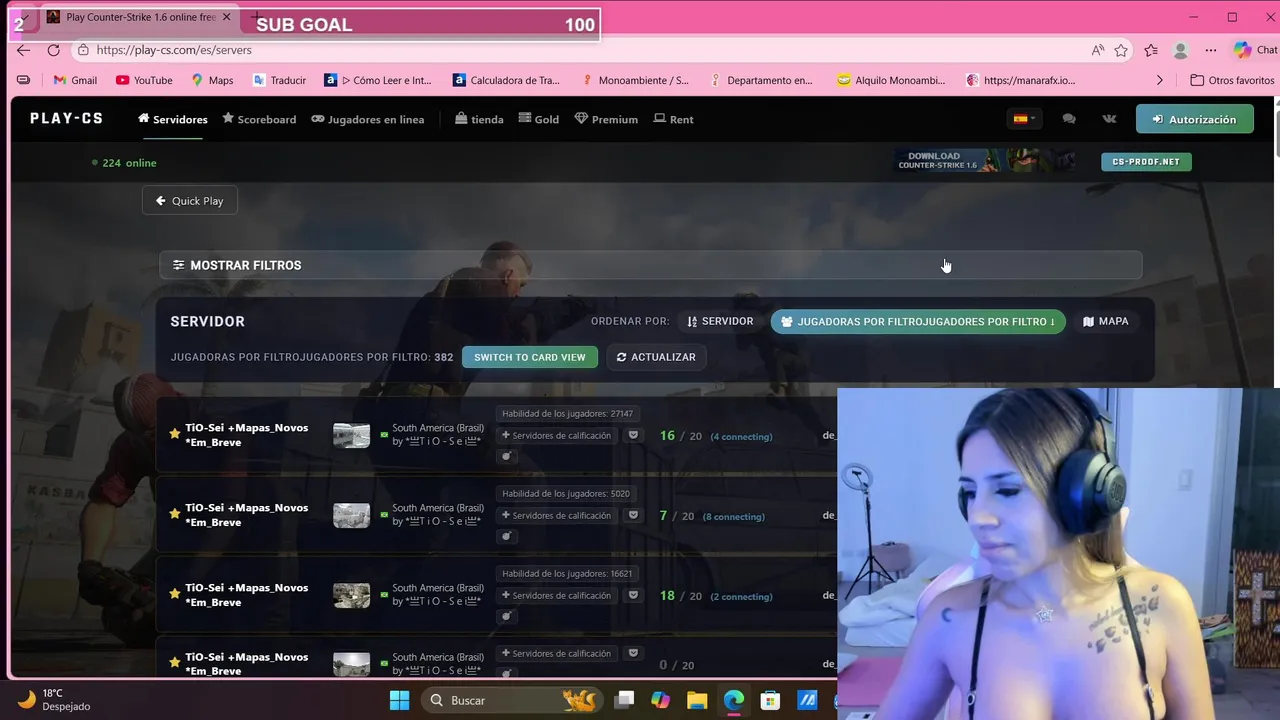Open map thumbnail of the 16/20 server
1280x720 pixels.
coord(351,435)
